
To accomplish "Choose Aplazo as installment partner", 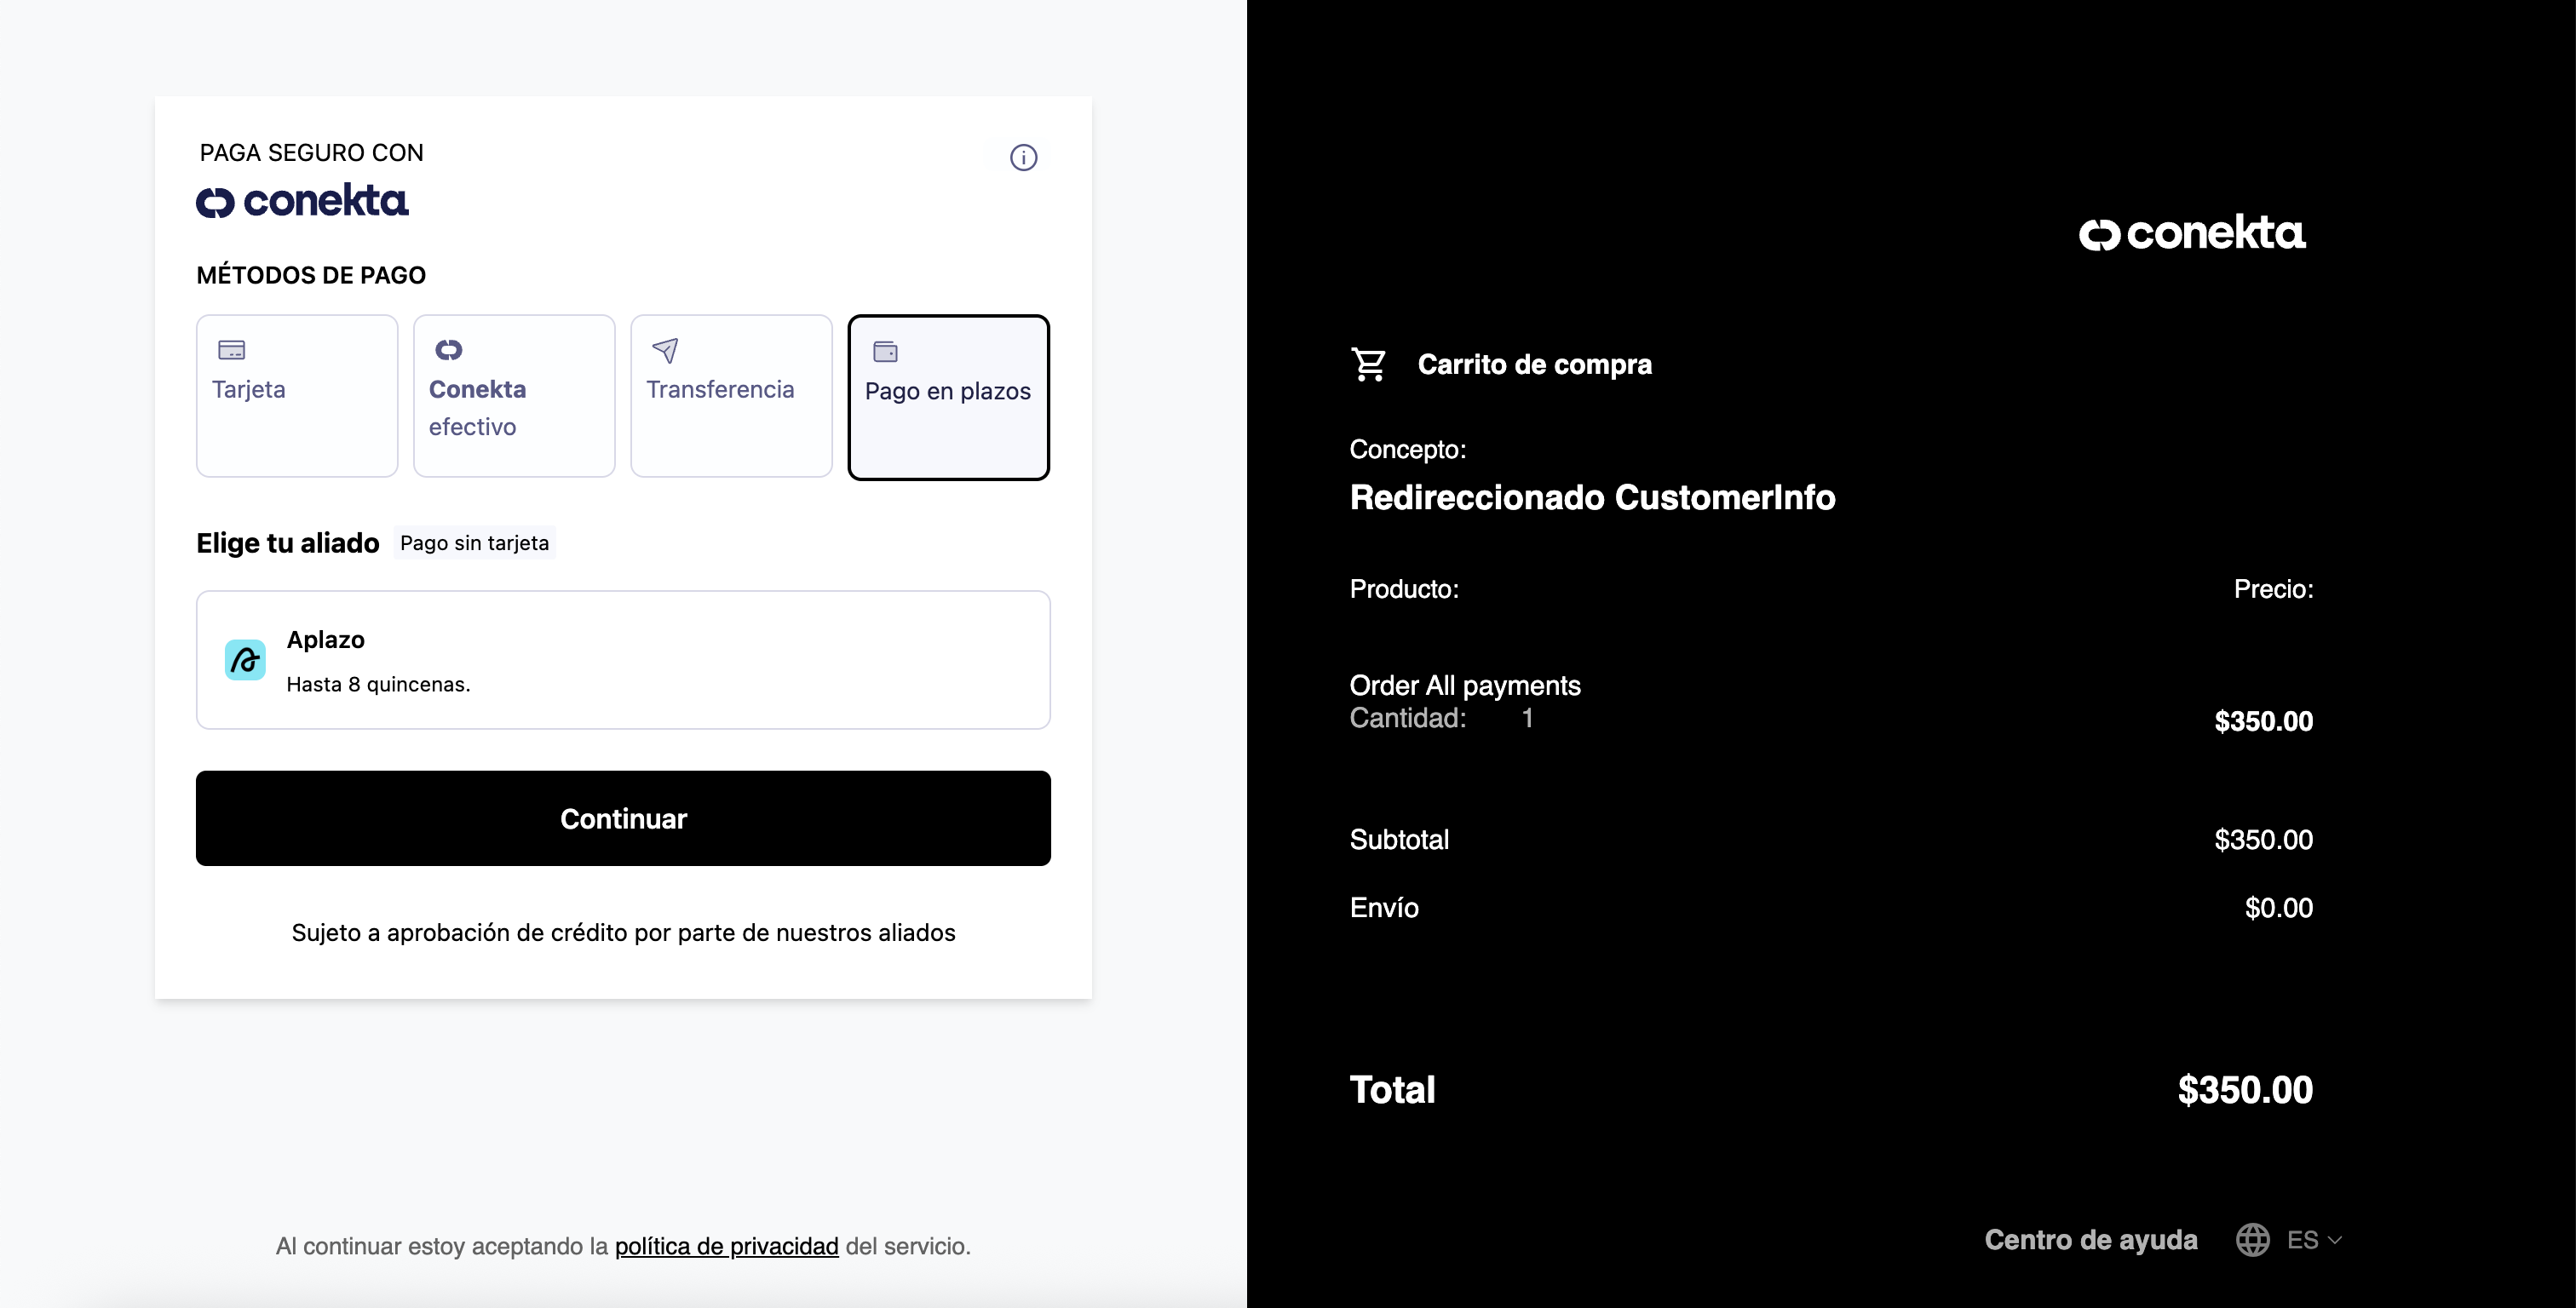I will [623, 660].
